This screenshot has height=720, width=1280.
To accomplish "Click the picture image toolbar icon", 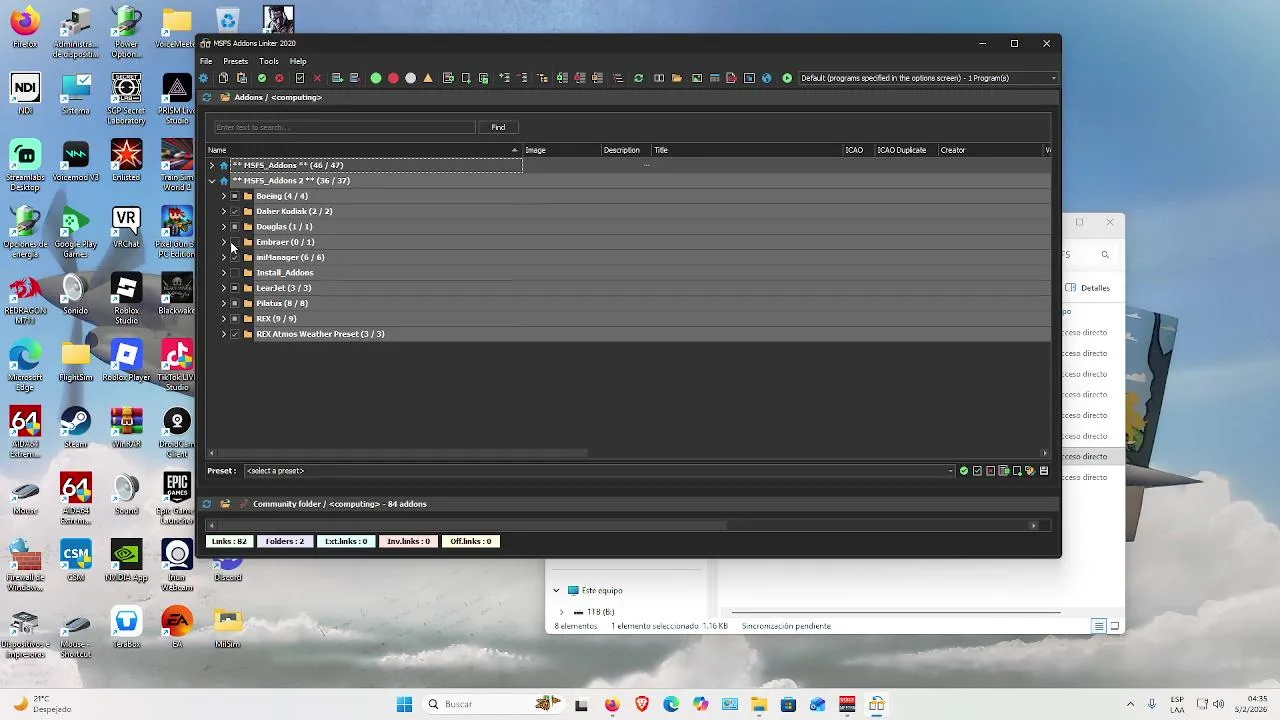I will point(696,78).
